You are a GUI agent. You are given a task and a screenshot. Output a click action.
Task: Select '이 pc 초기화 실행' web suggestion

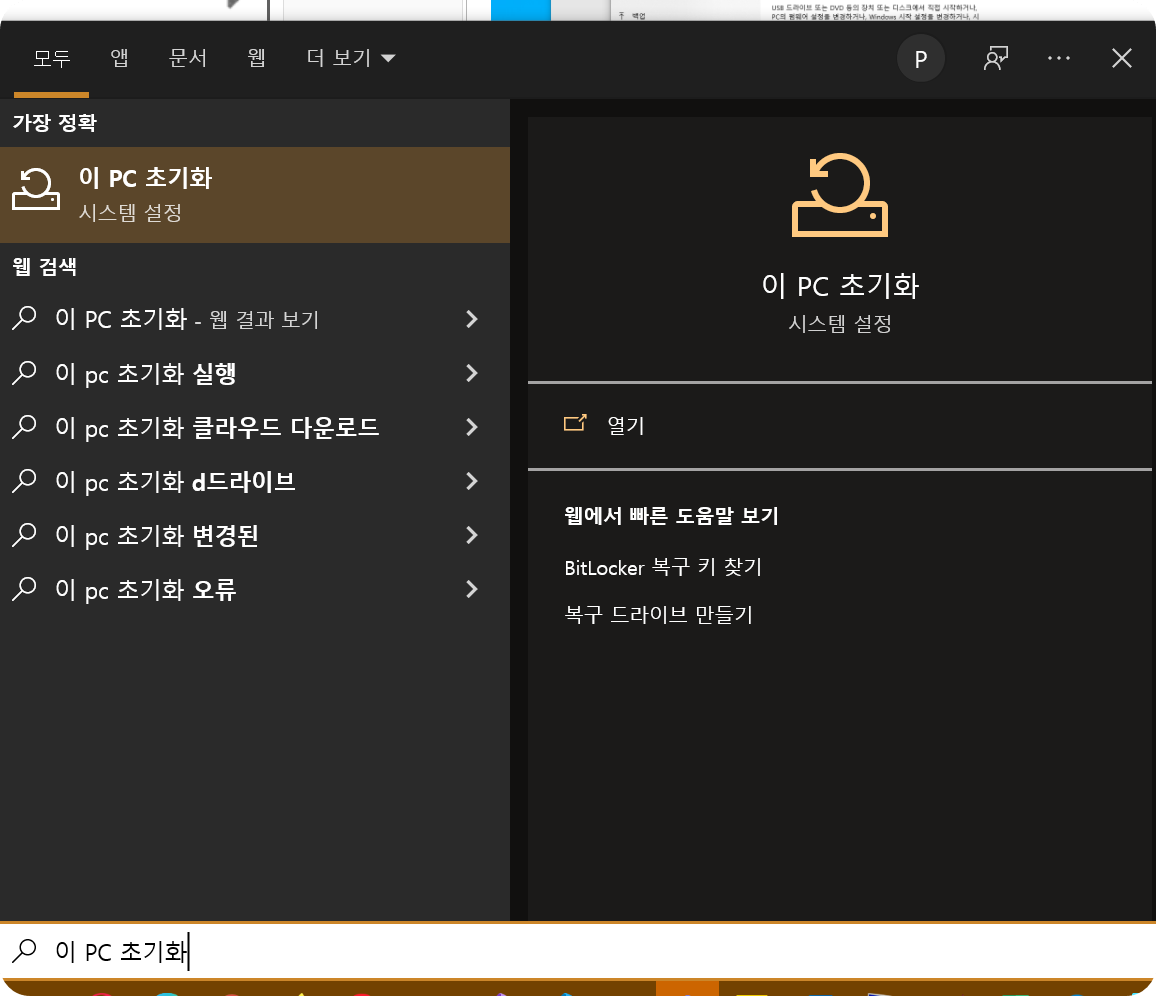(x=254, y=373)
